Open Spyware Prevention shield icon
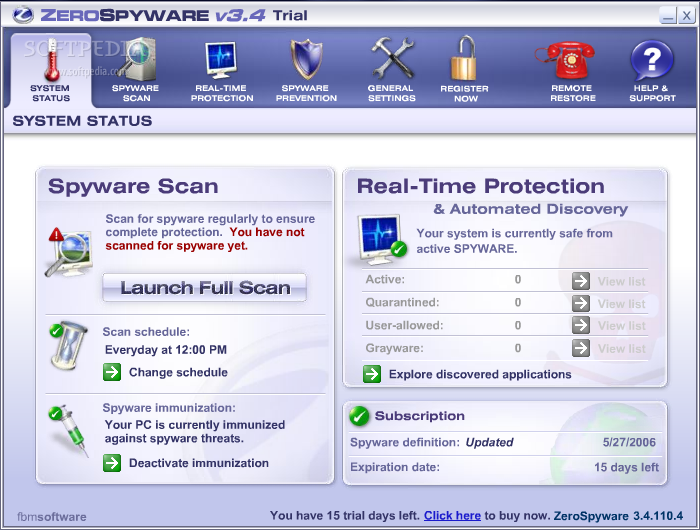 click(306, 59)
